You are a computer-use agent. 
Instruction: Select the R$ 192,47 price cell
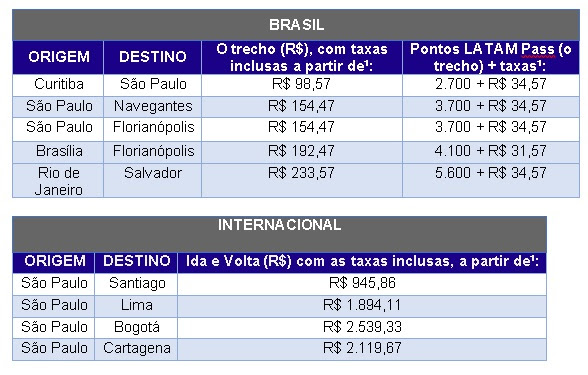(302, 152)
